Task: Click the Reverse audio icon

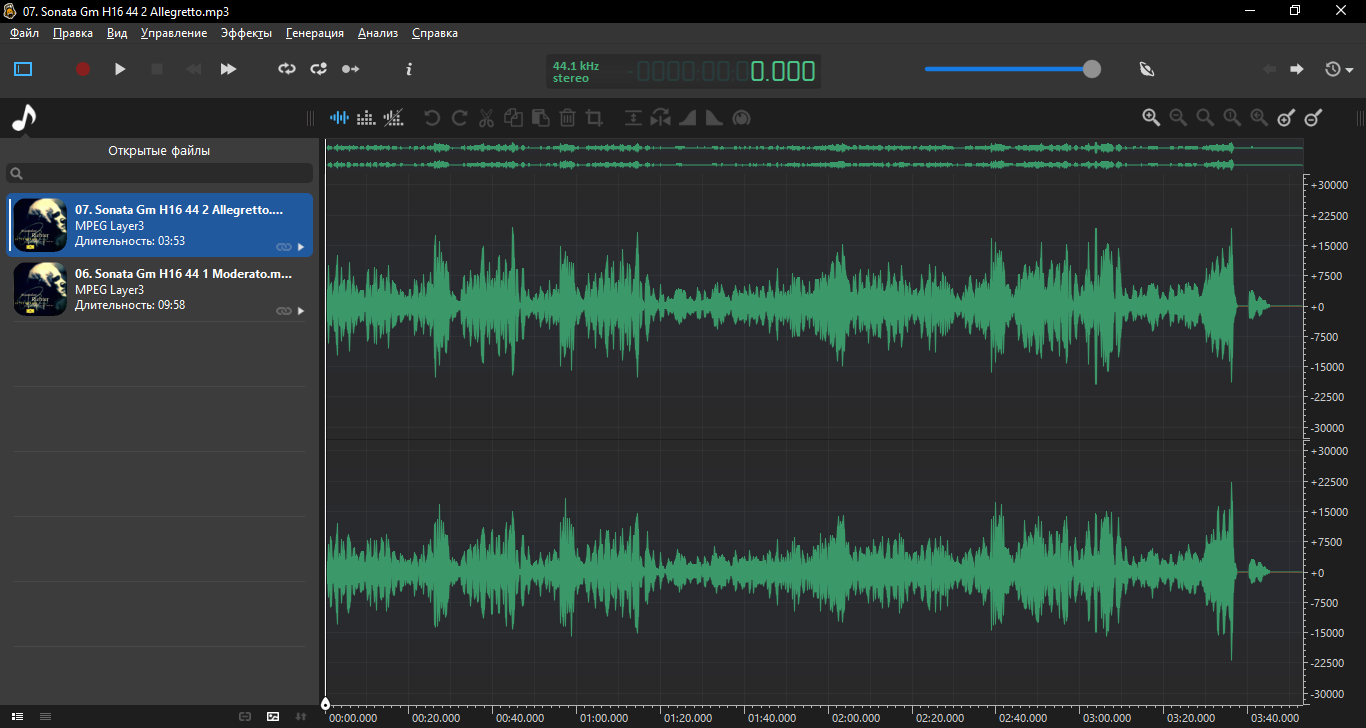Action: pyautogui.click(x=660, y=118)
